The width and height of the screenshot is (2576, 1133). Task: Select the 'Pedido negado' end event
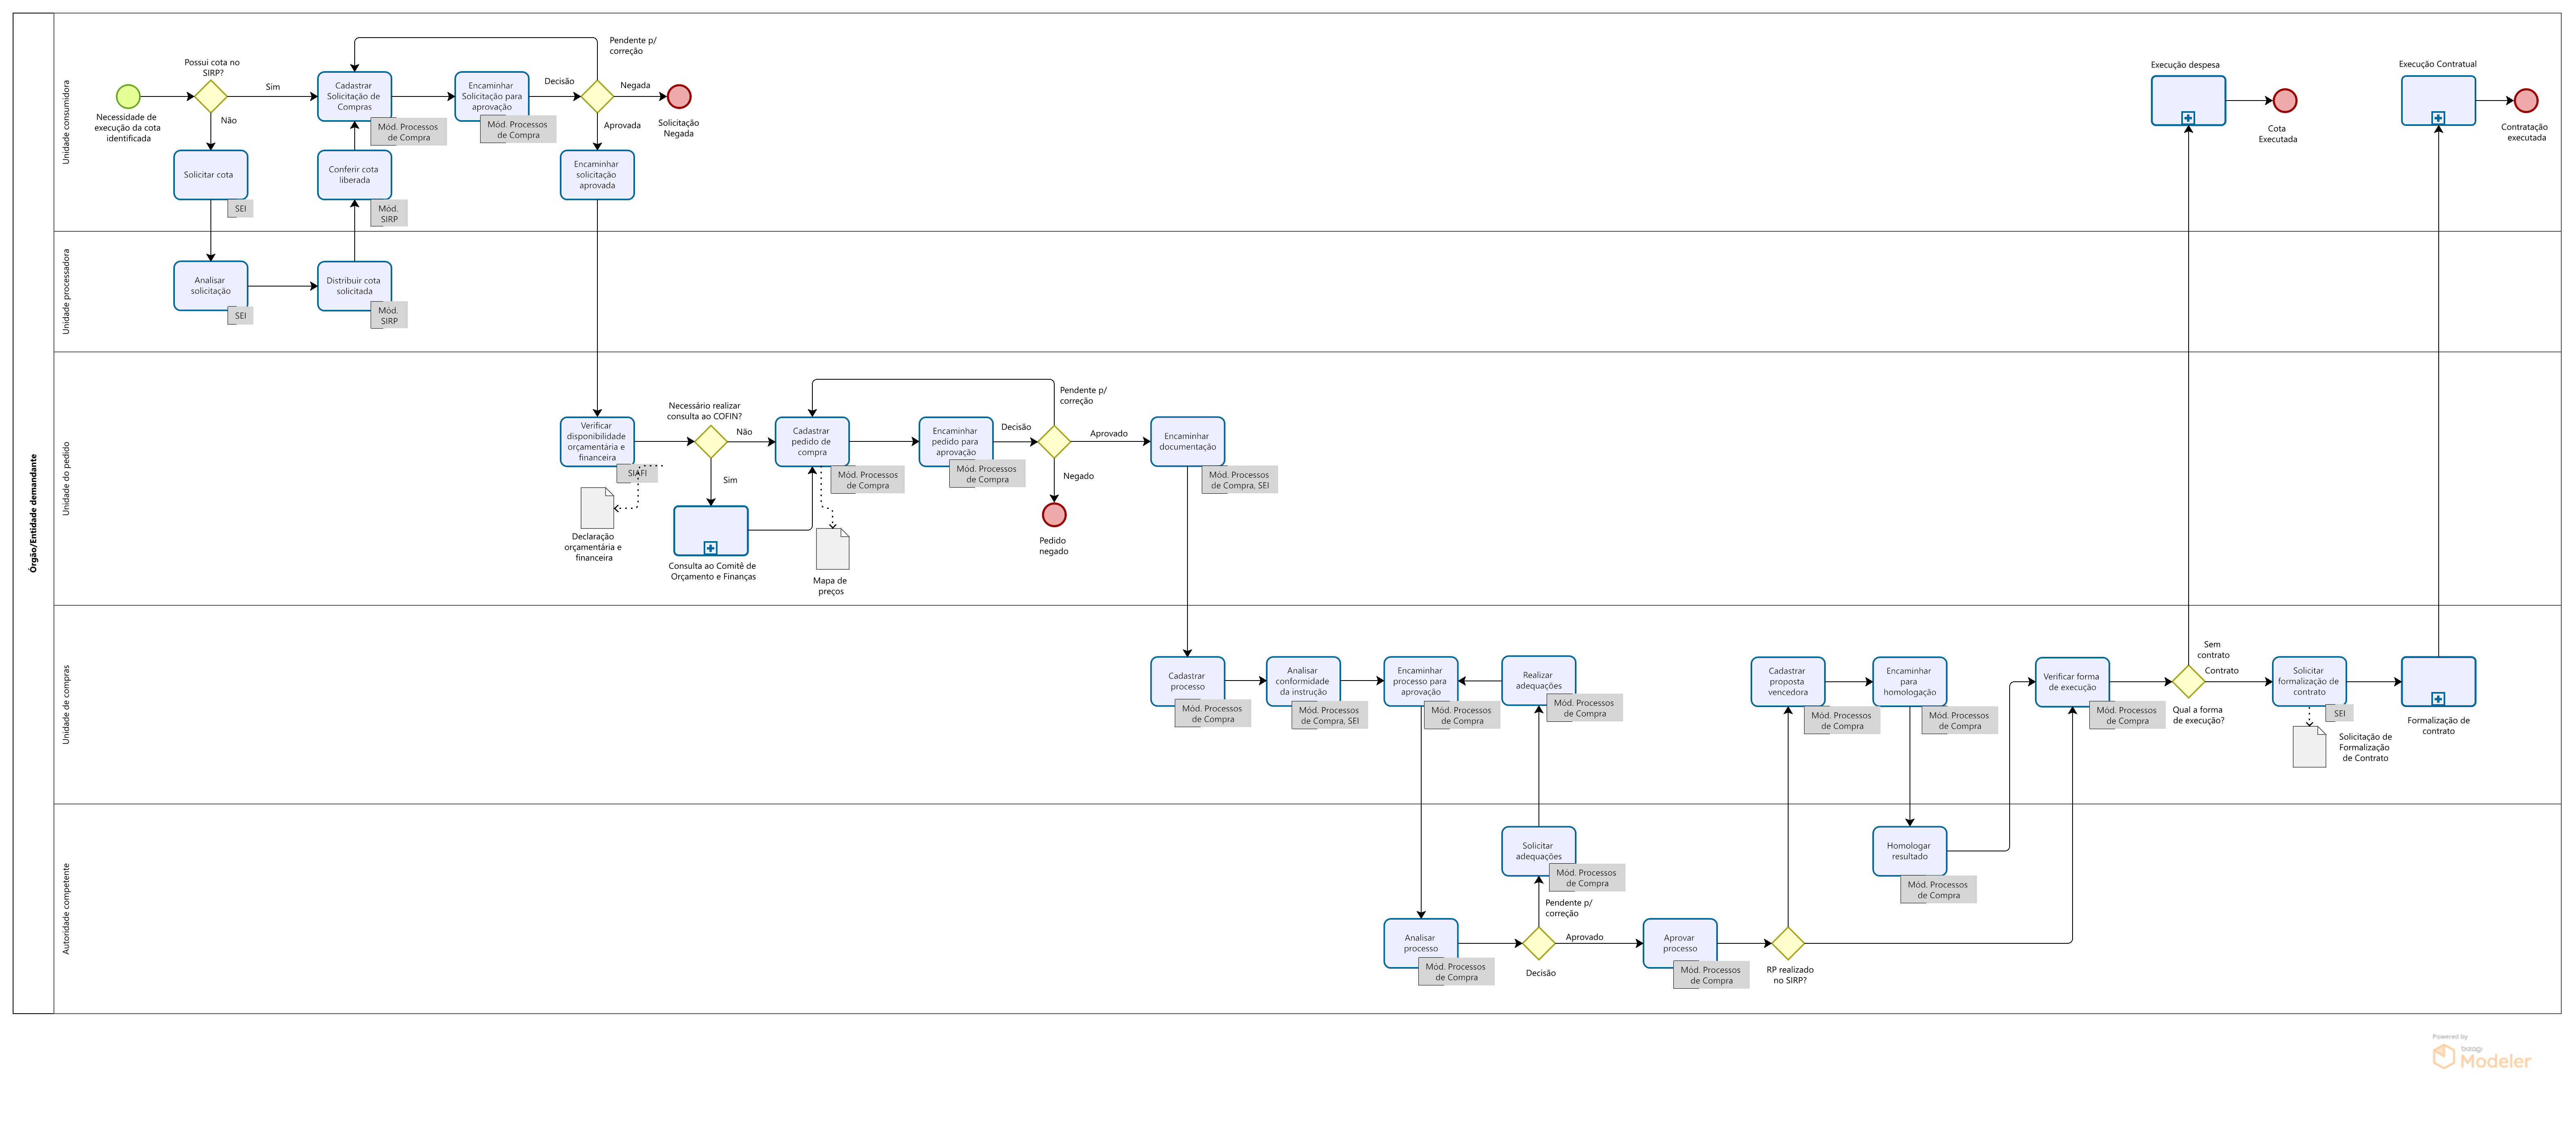click(1054, 514)
